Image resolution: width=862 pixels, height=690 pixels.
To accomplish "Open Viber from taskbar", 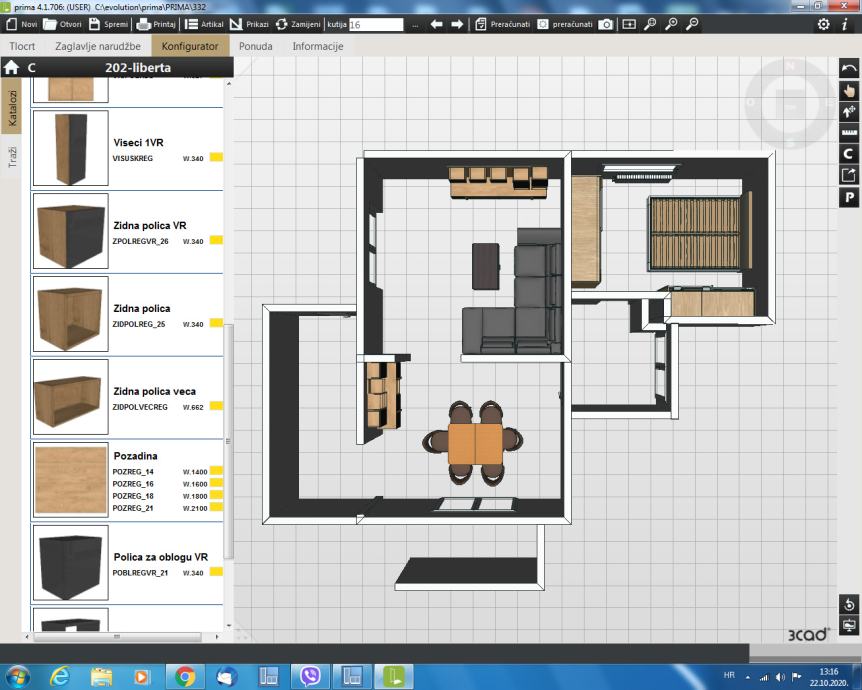I will [310, 676].
